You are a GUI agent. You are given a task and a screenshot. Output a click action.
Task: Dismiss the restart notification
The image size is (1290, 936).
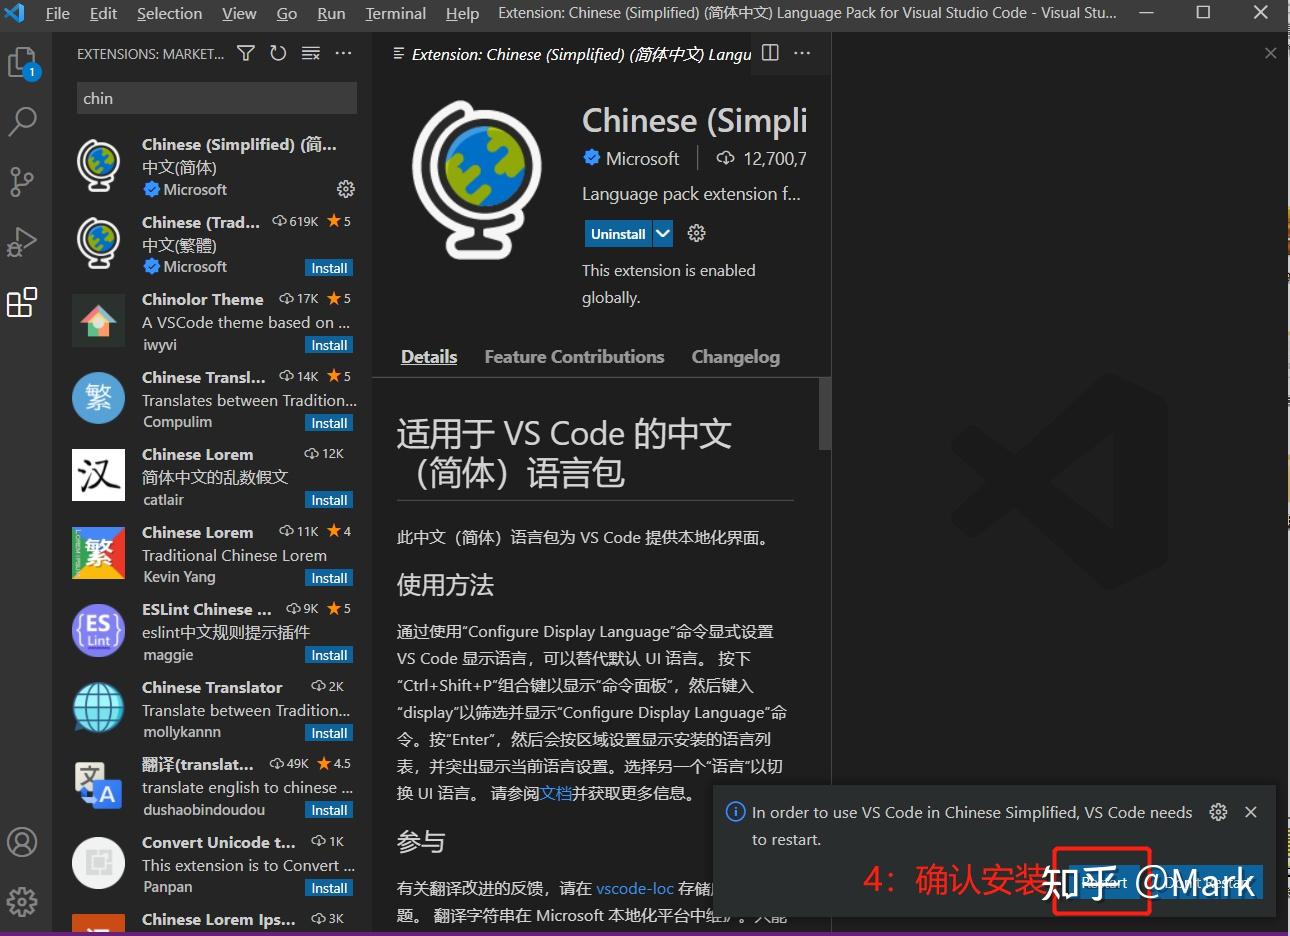tap(1251, 812)
